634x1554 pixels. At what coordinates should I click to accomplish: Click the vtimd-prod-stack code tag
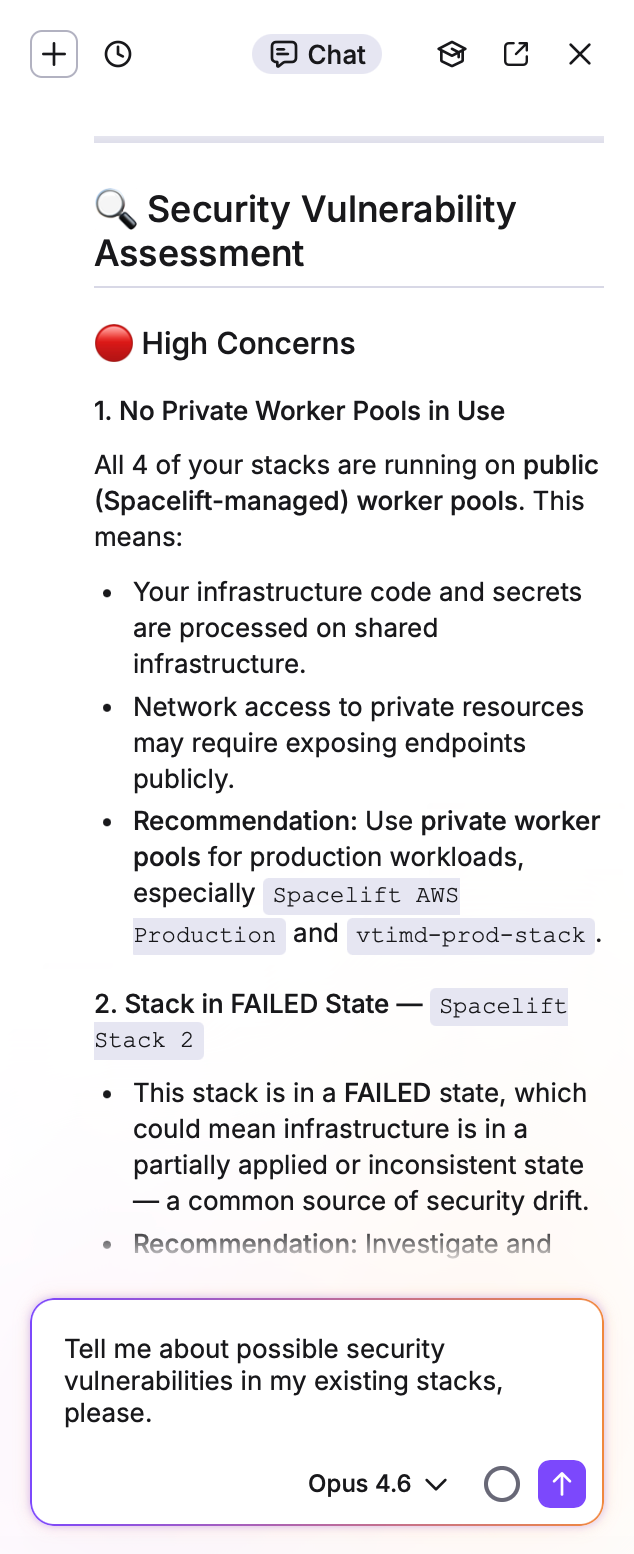pos(471,935)
